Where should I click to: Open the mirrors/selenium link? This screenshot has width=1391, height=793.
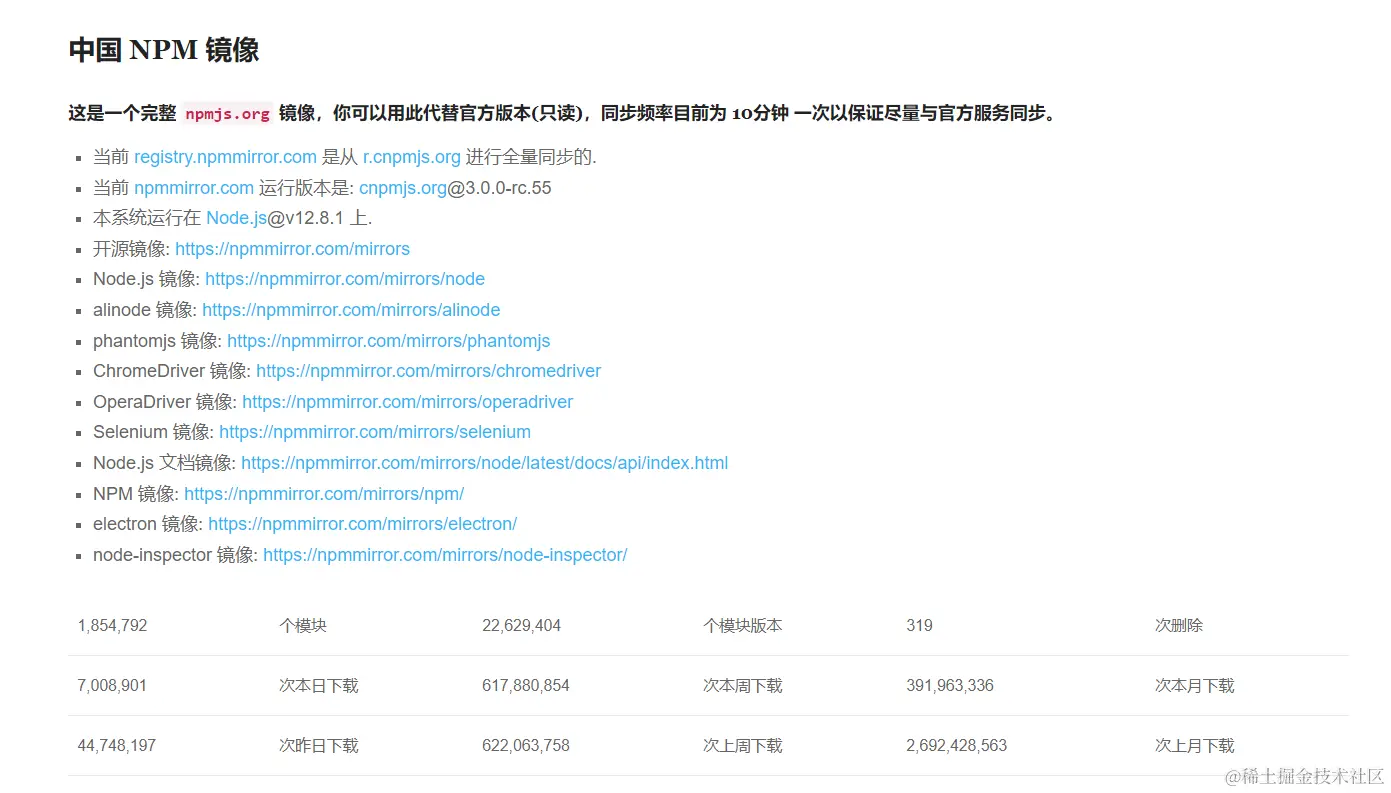[x=375, y=432]
